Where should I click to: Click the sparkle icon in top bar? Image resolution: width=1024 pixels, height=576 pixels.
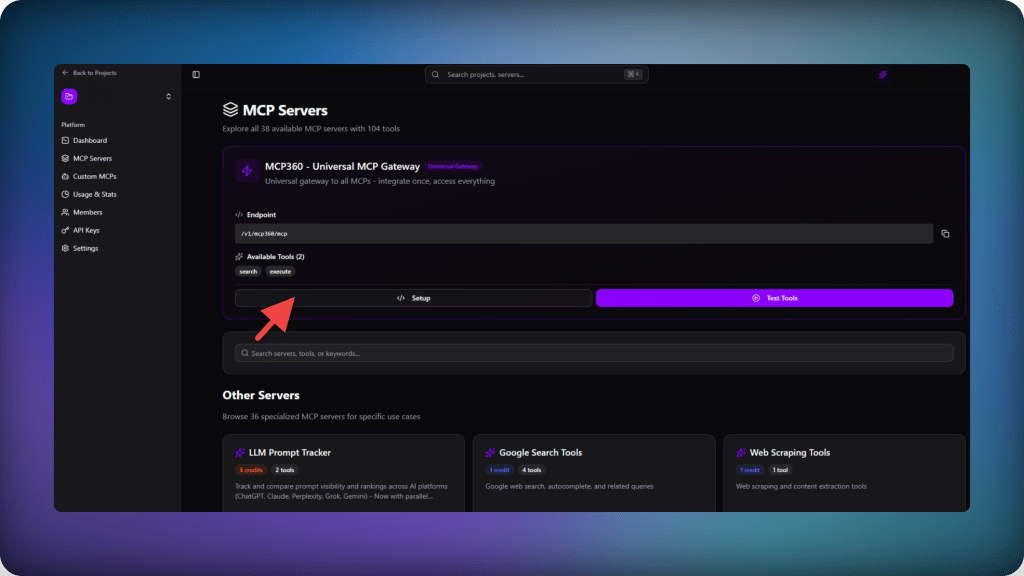[882, 74]
